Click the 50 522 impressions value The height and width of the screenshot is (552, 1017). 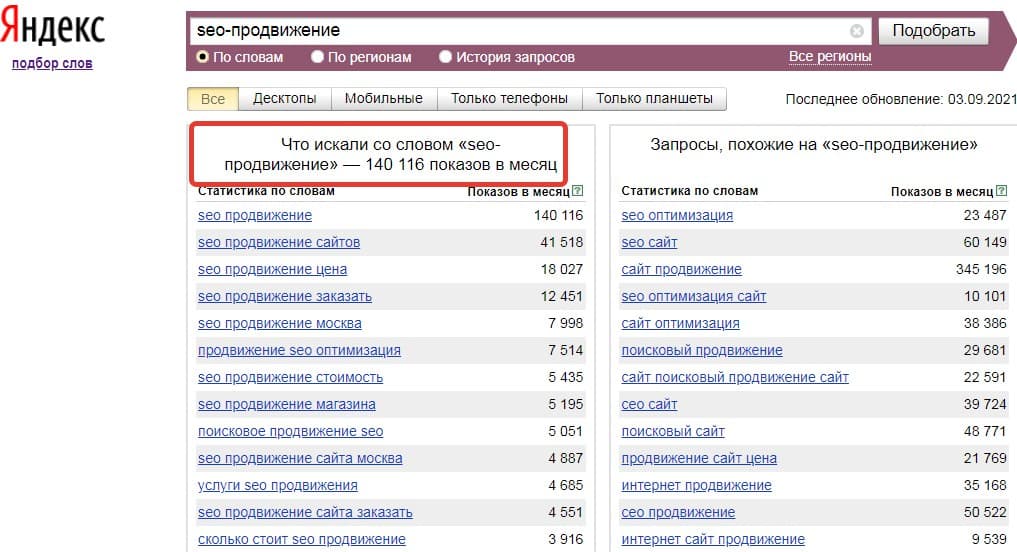click(985, 512)
